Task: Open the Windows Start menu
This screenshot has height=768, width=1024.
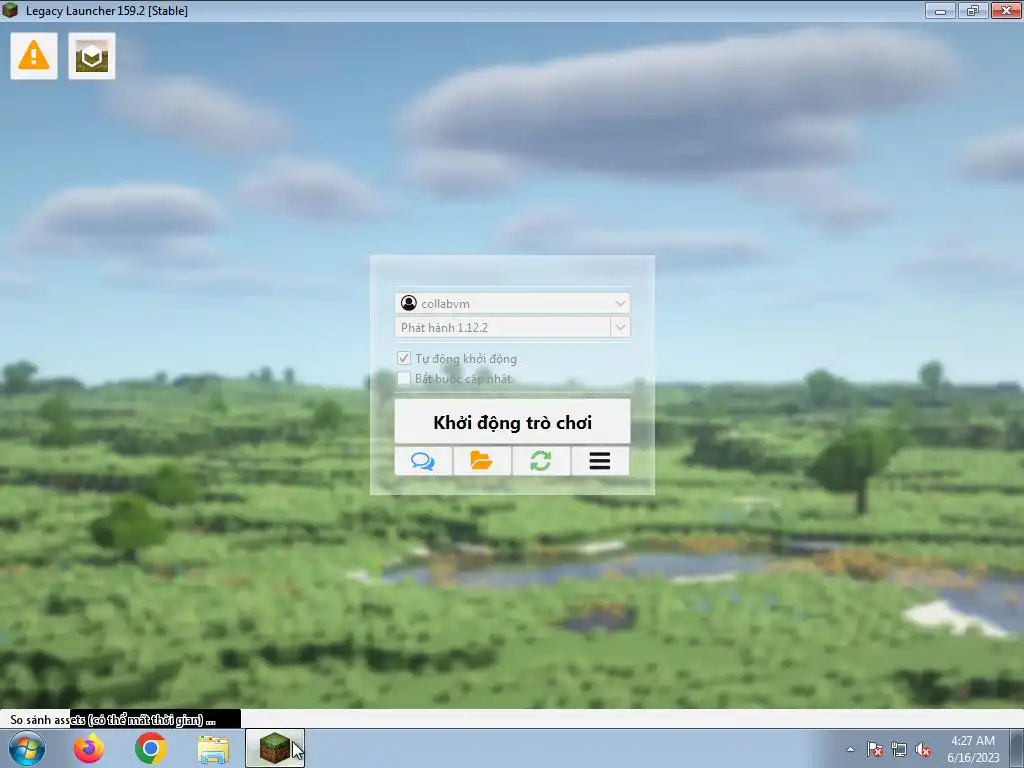Action: point(27,748)
